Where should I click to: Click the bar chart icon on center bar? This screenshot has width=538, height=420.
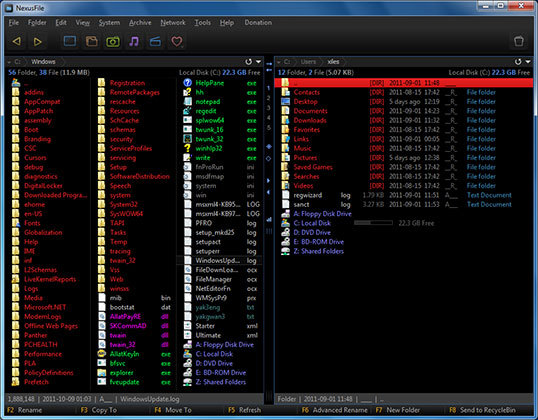tap(269, 219)
